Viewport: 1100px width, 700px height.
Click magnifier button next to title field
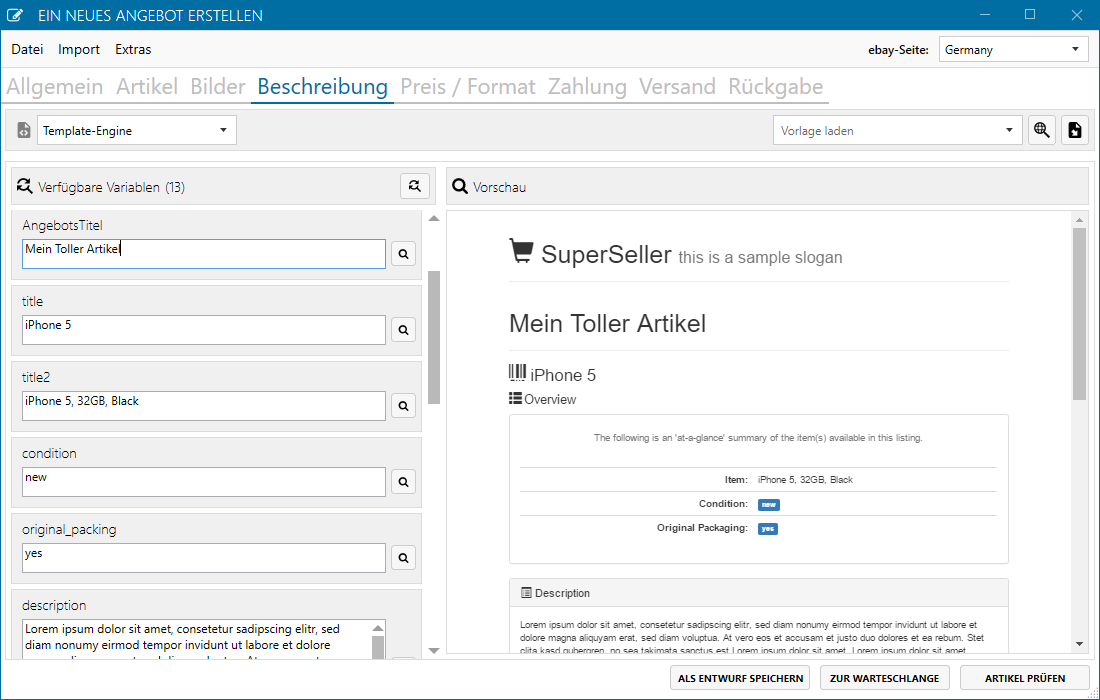[x=403, y=330]
